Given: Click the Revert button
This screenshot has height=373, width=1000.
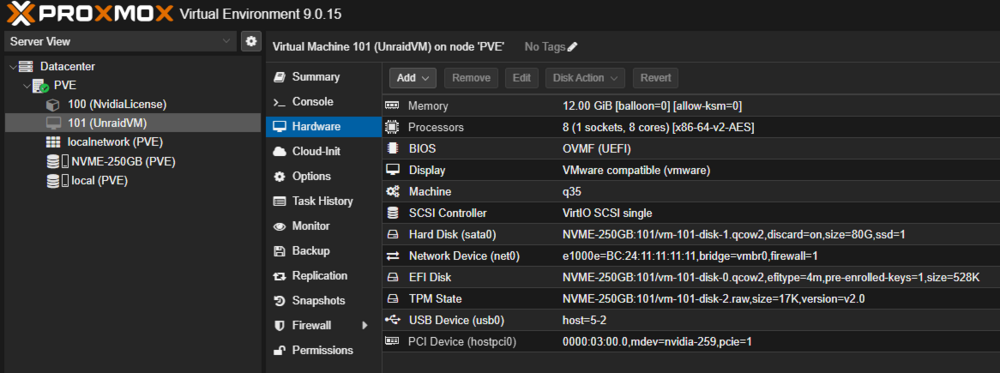Looking at the screenshot, I should (656, 78).
